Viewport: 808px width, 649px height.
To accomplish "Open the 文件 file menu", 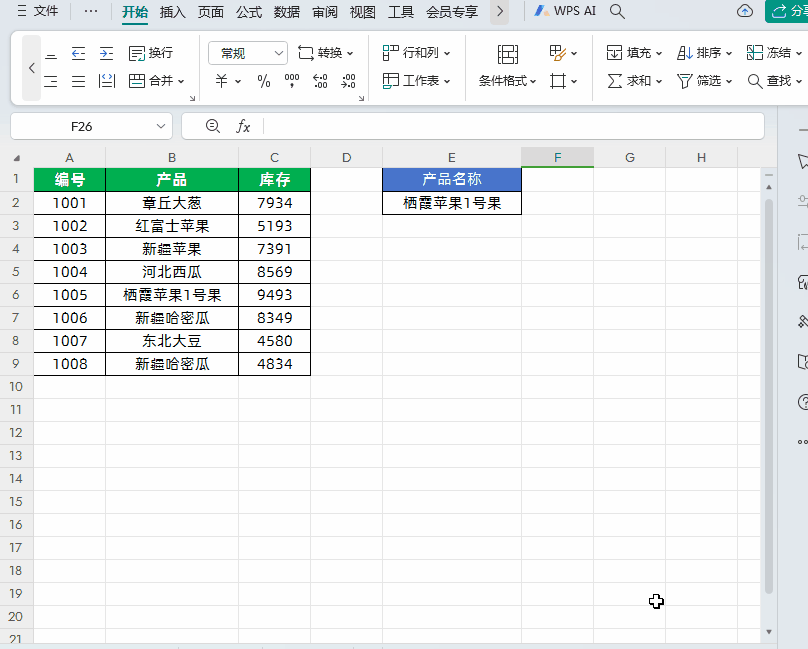I will (38, 11).
